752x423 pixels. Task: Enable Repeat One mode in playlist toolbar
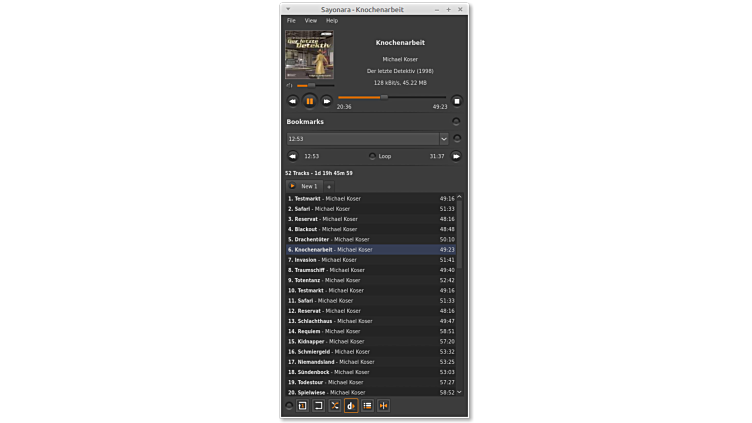click(x=302, y=406)
